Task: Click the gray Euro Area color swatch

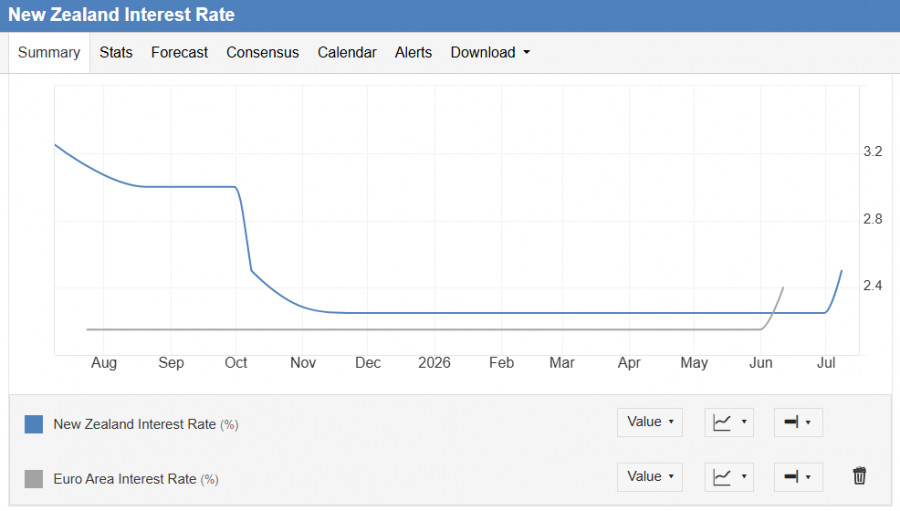Action: pyautogui.click(x=34, y=479)
